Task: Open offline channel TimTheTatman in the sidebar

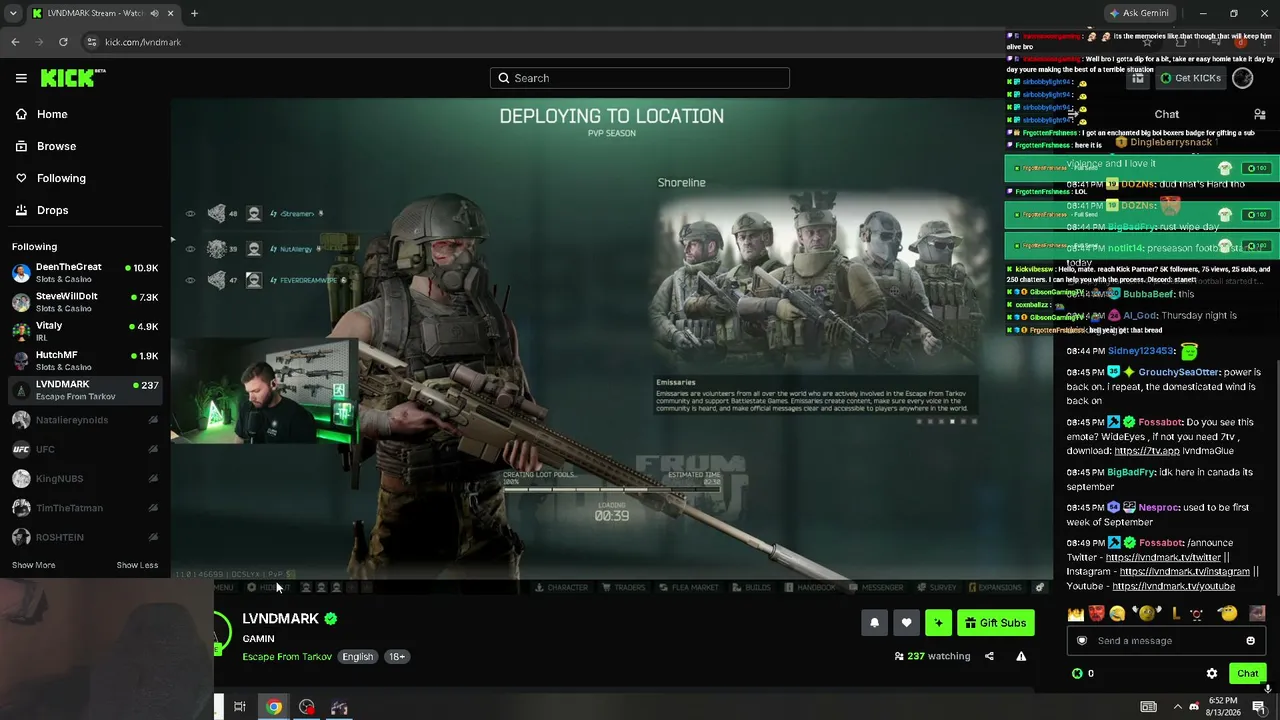Action: point(85,508)
